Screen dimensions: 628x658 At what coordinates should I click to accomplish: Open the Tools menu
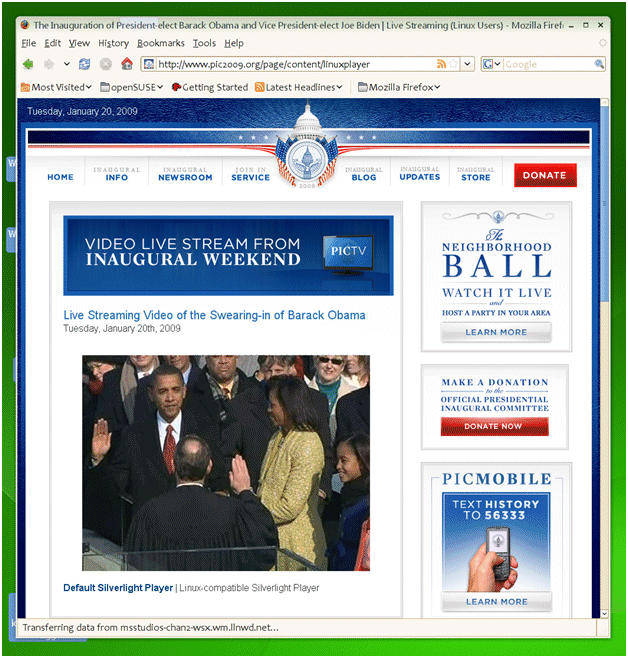pyautogui.click(x=204, y=43)
